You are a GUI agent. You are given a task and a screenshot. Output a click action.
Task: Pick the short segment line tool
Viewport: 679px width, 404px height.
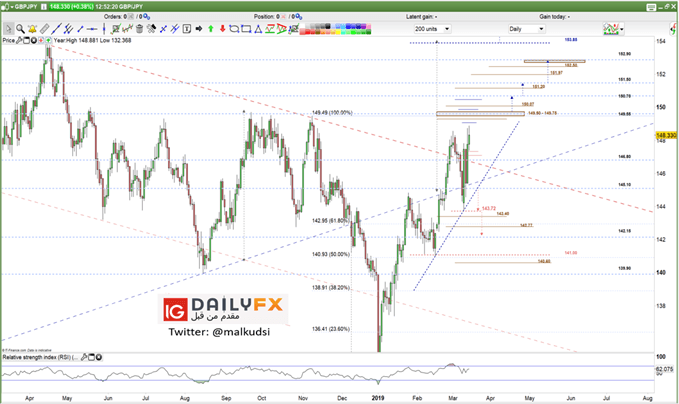(80, 29)
